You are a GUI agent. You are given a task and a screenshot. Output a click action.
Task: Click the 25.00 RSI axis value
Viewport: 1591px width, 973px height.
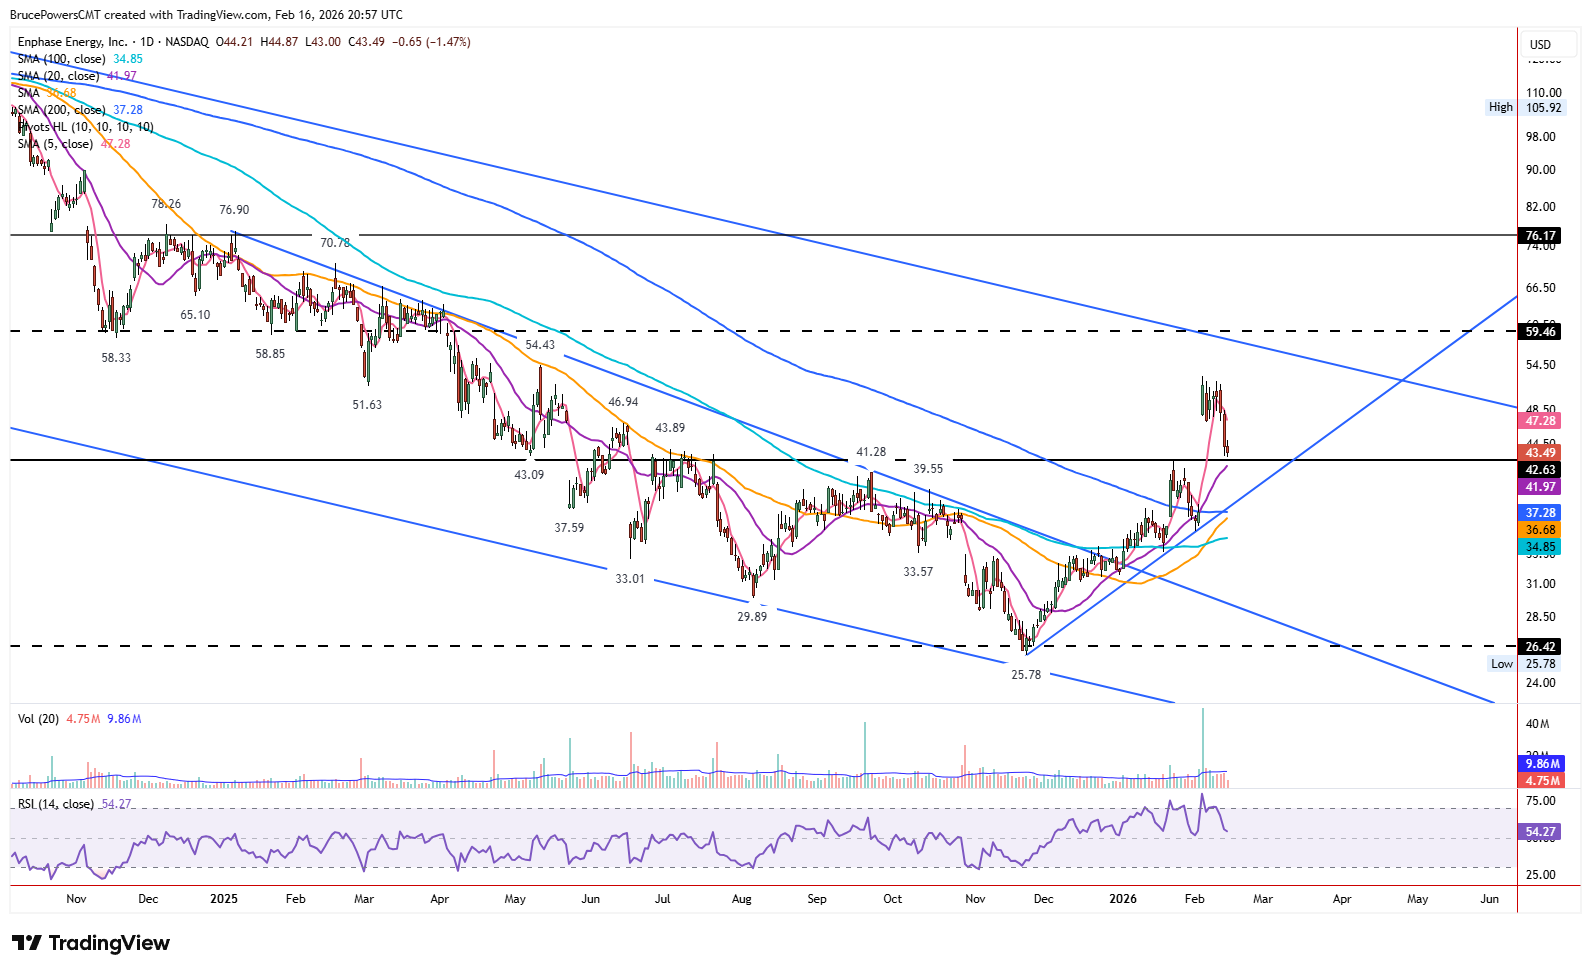(1541, 875)
